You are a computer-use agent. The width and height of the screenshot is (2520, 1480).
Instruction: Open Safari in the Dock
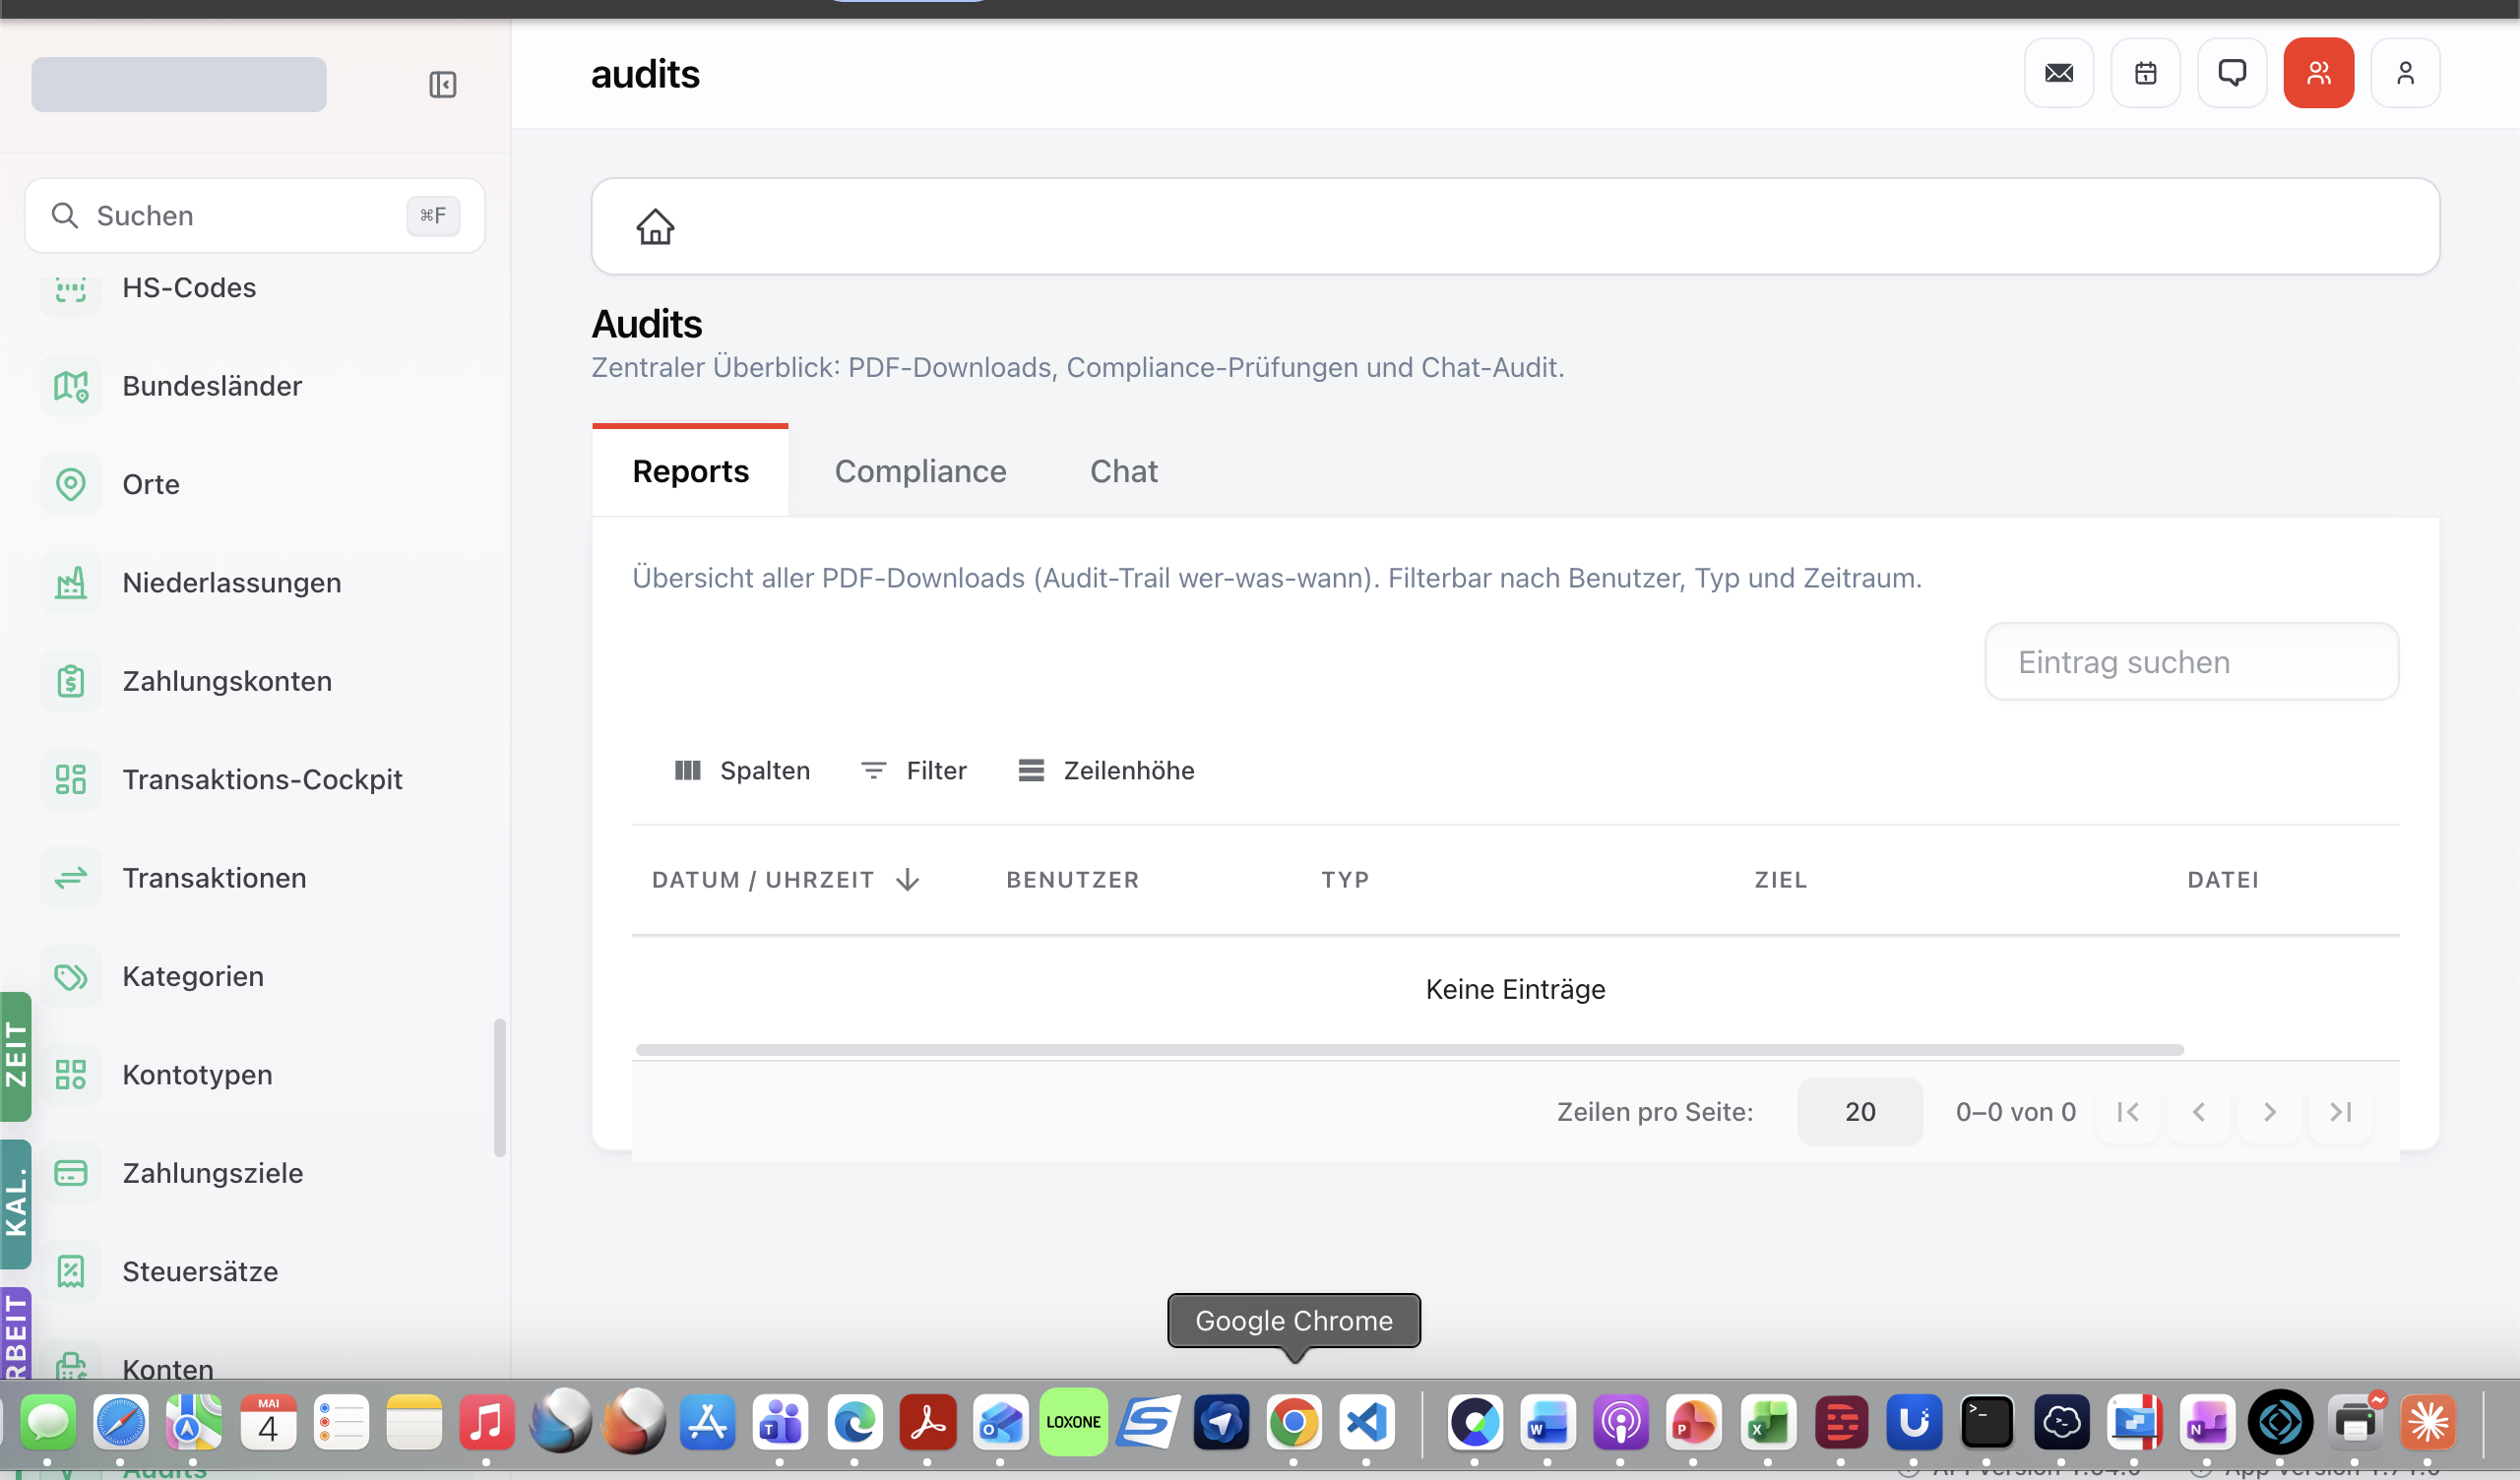click(x=120, y=1421)
